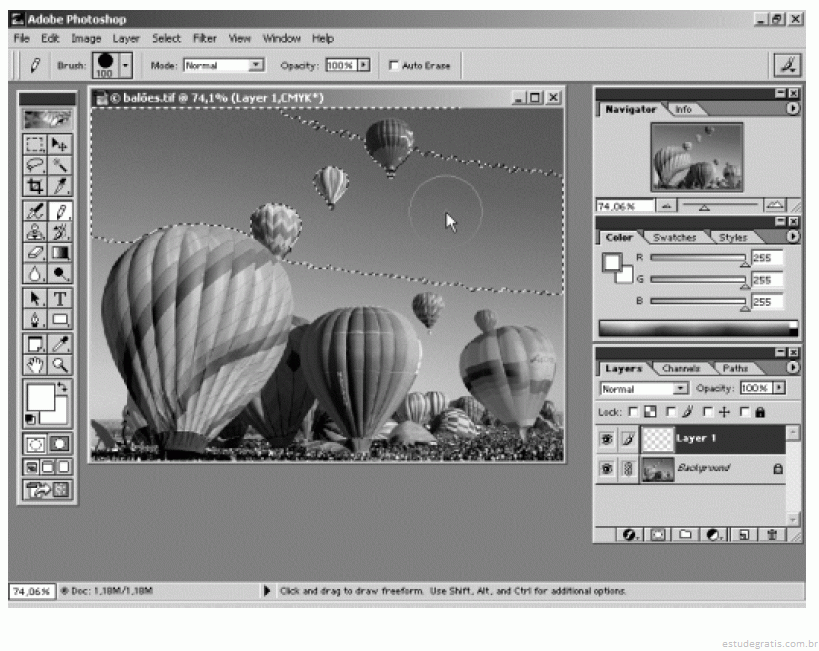This screenshot has width=819, height=651.
Task: Swap foreground and background colors
Action: [x=62, y=387]
